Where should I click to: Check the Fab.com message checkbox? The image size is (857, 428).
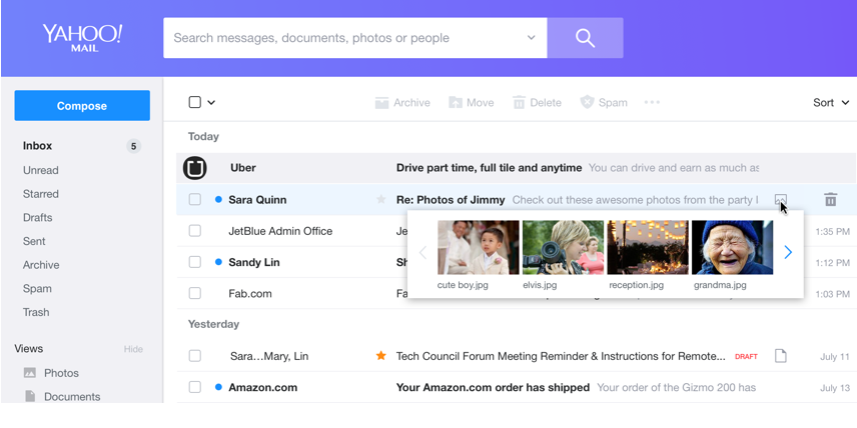click(x=195, y=294)
